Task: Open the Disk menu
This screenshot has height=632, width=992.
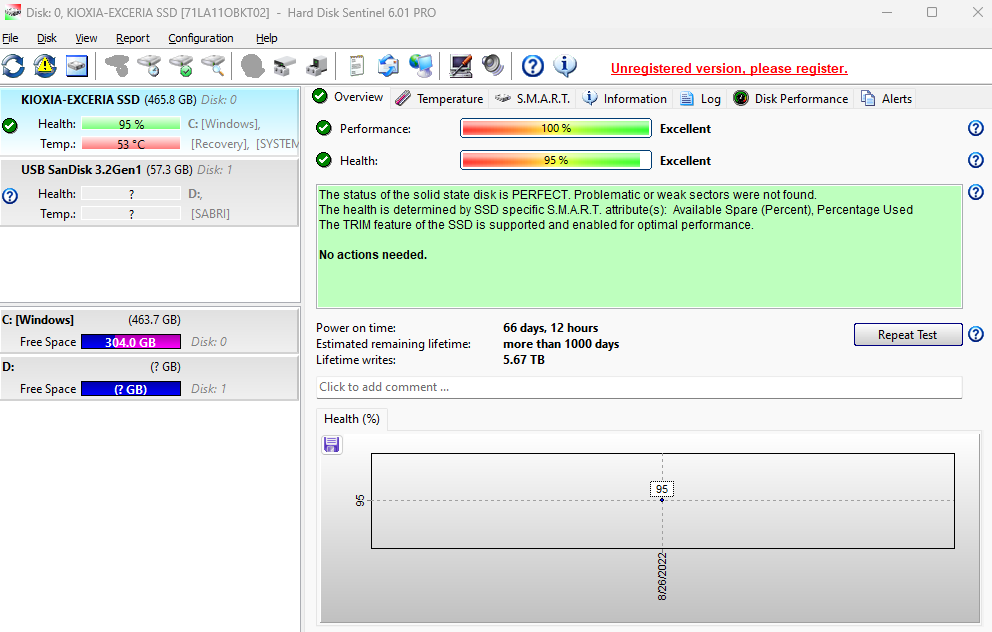Action: point(47,38)
